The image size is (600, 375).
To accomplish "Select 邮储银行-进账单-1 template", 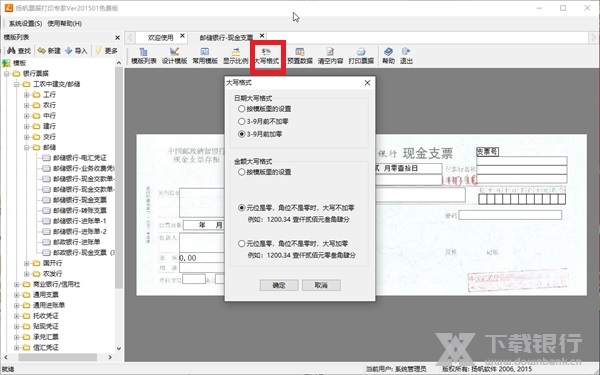I will point(80,221).
